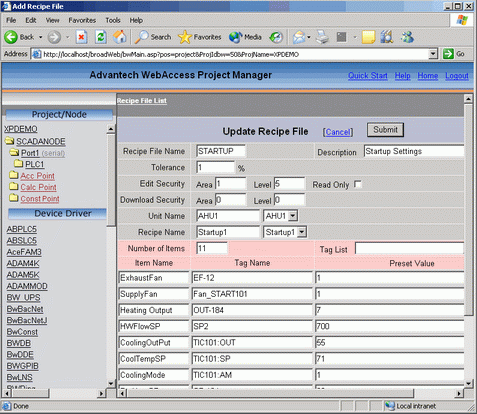Open the BwBacNet device driver link
Image resolution: width=477 pixels, height=414 pixels.
(25, 309)
